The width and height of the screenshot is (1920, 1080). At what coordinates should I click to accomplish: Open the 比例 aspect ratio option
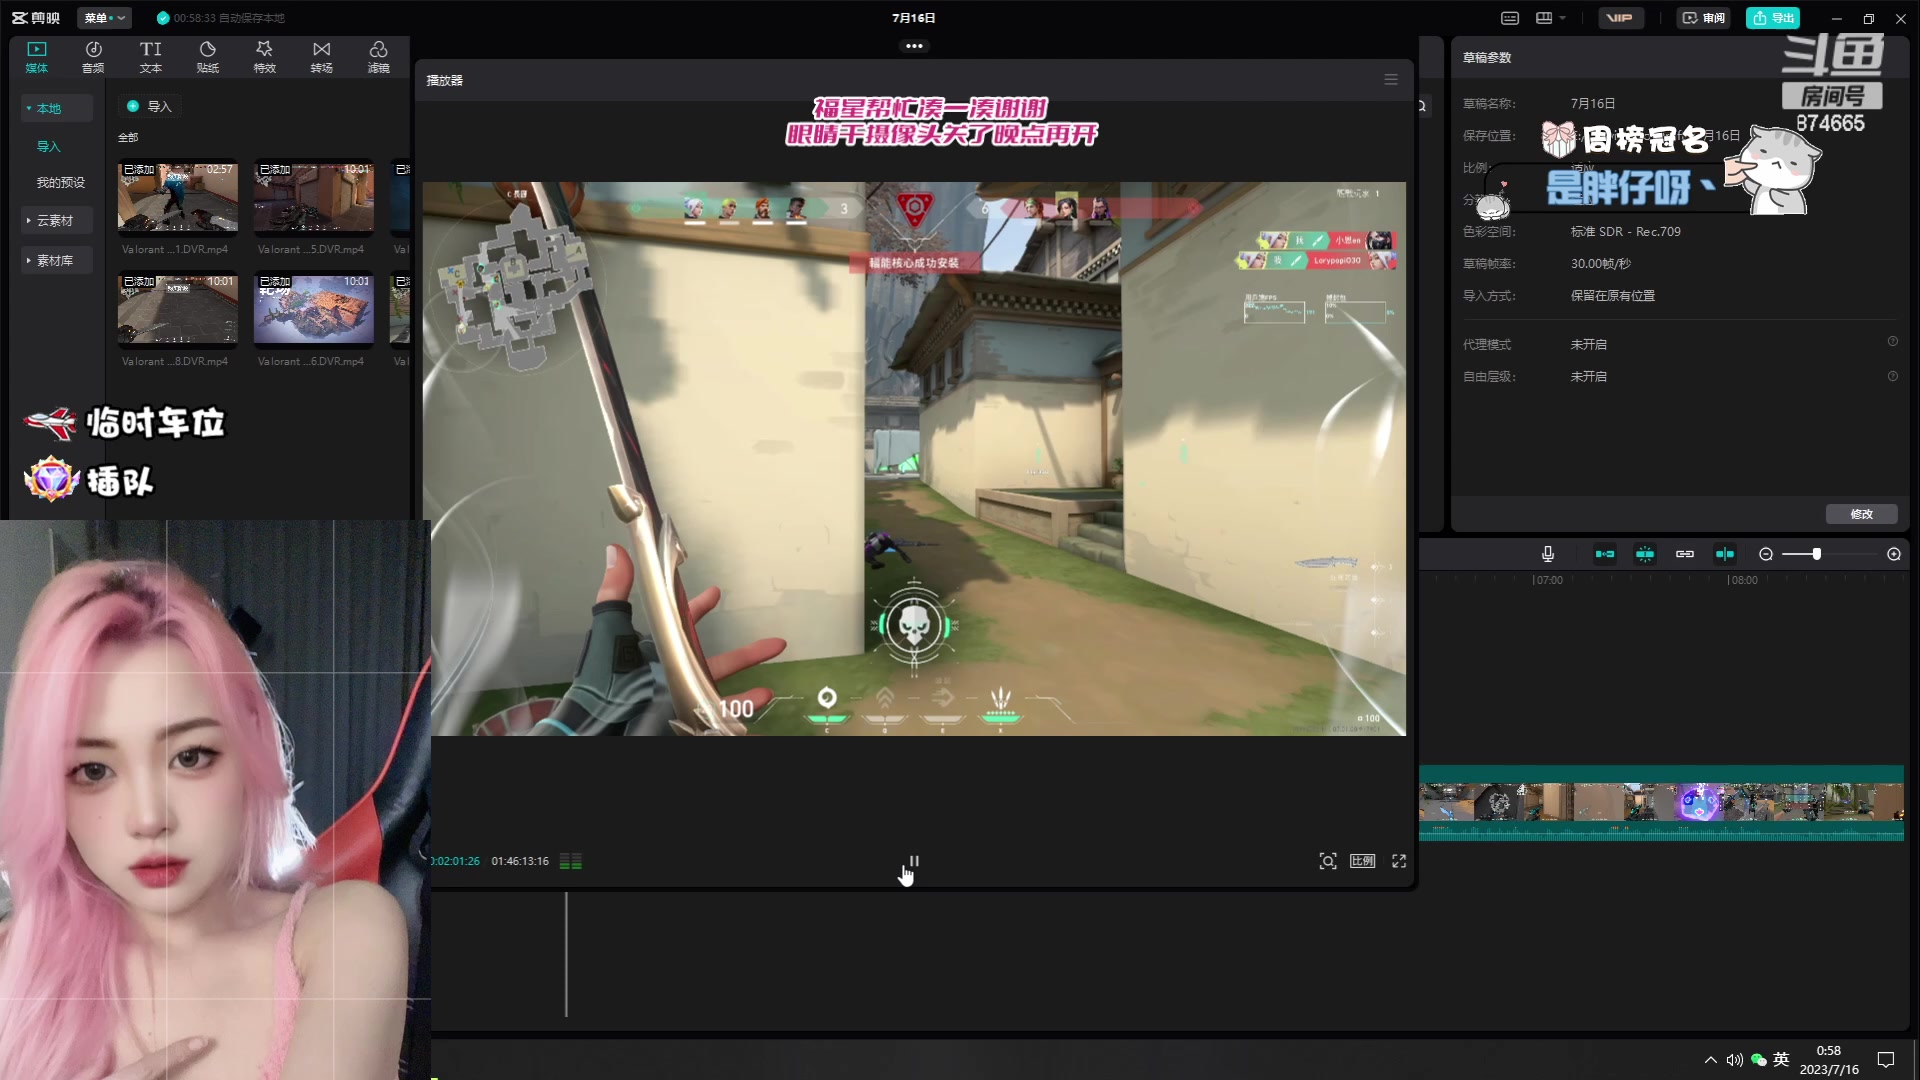click(1363, 861)
